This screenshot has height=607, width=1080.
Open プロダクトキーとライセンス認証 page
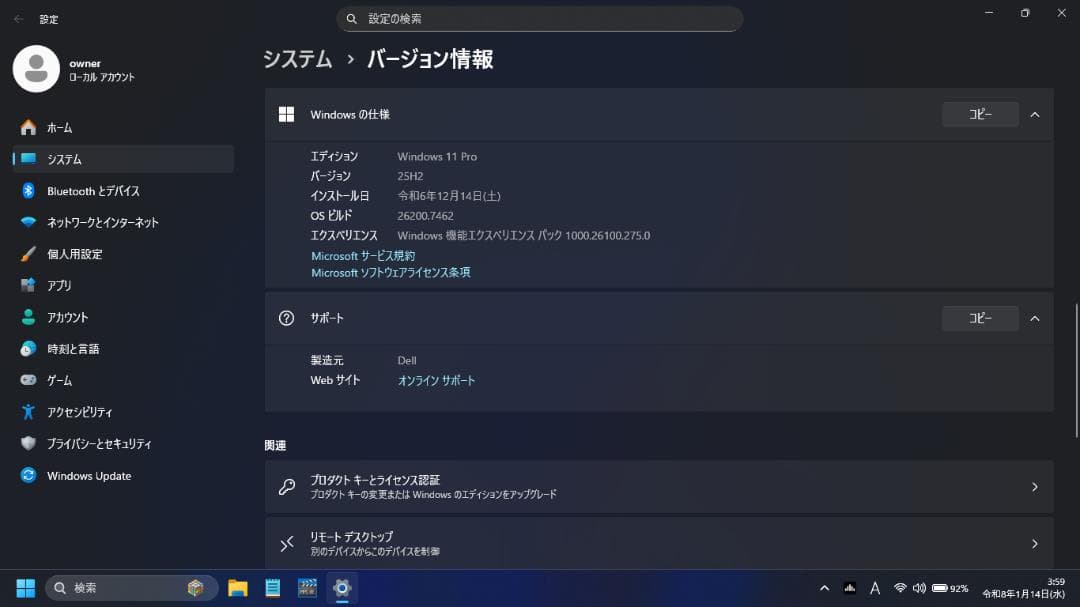660,486
